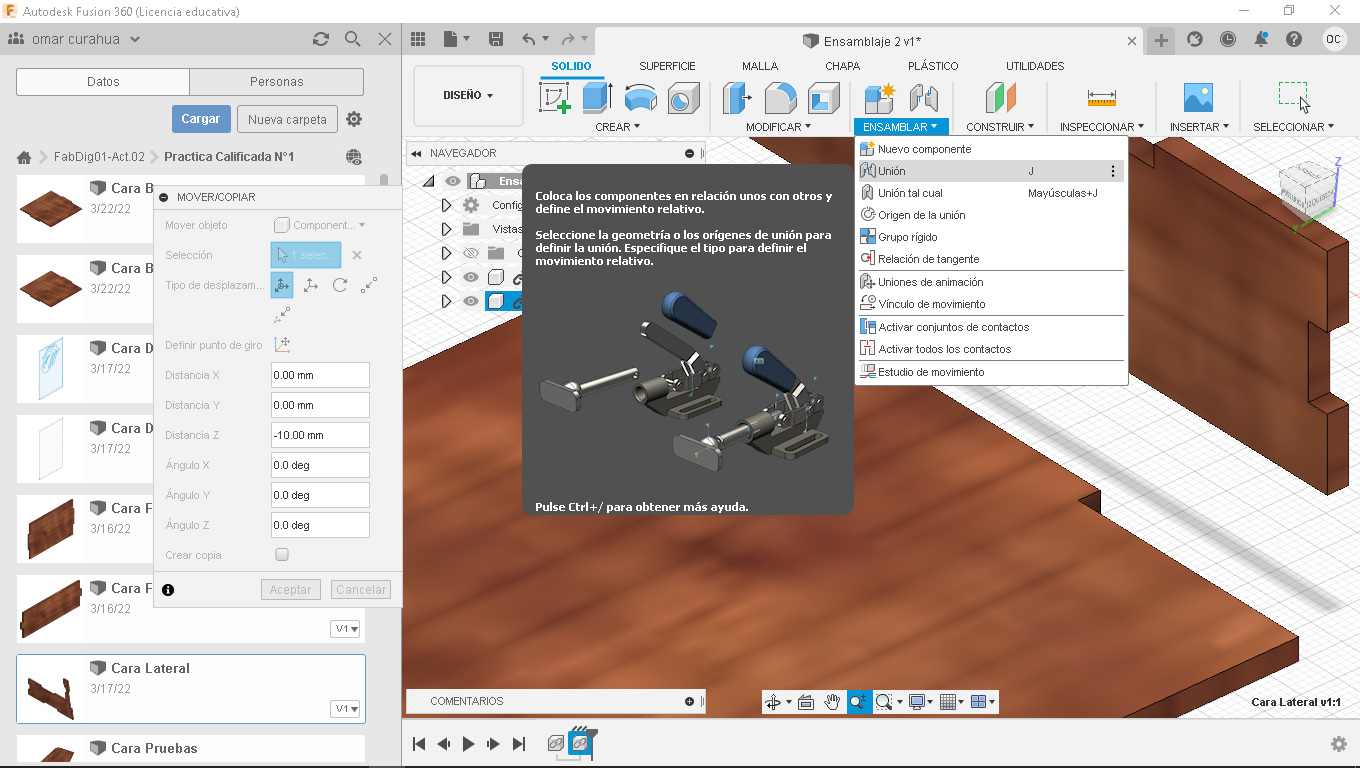The height and width of the screenshot is (768, 1360).
Task: Choose the Point to Point displacement icon
Action: click(369, 285)
